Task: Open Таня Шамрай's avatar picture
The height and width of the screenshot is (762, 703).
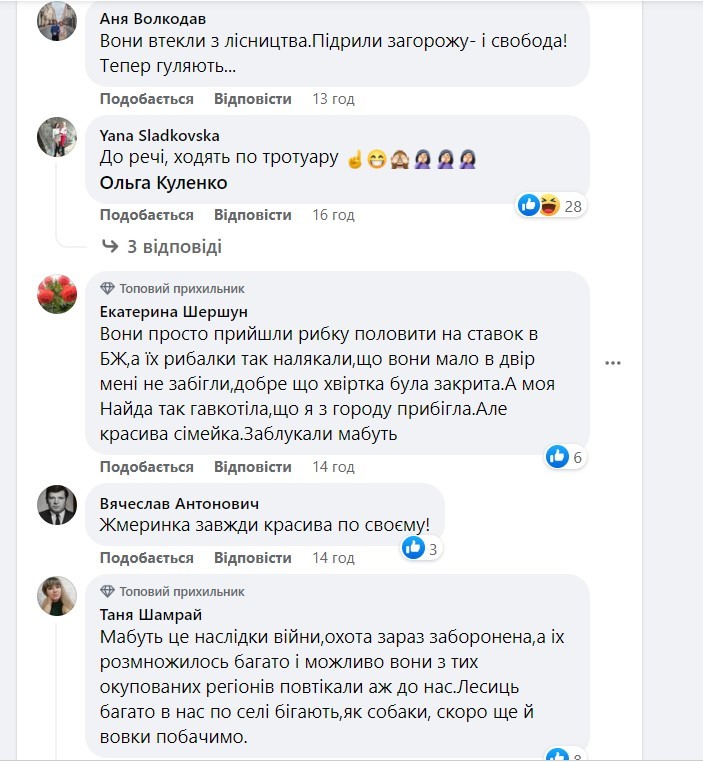Action: (x=57, y=596)
